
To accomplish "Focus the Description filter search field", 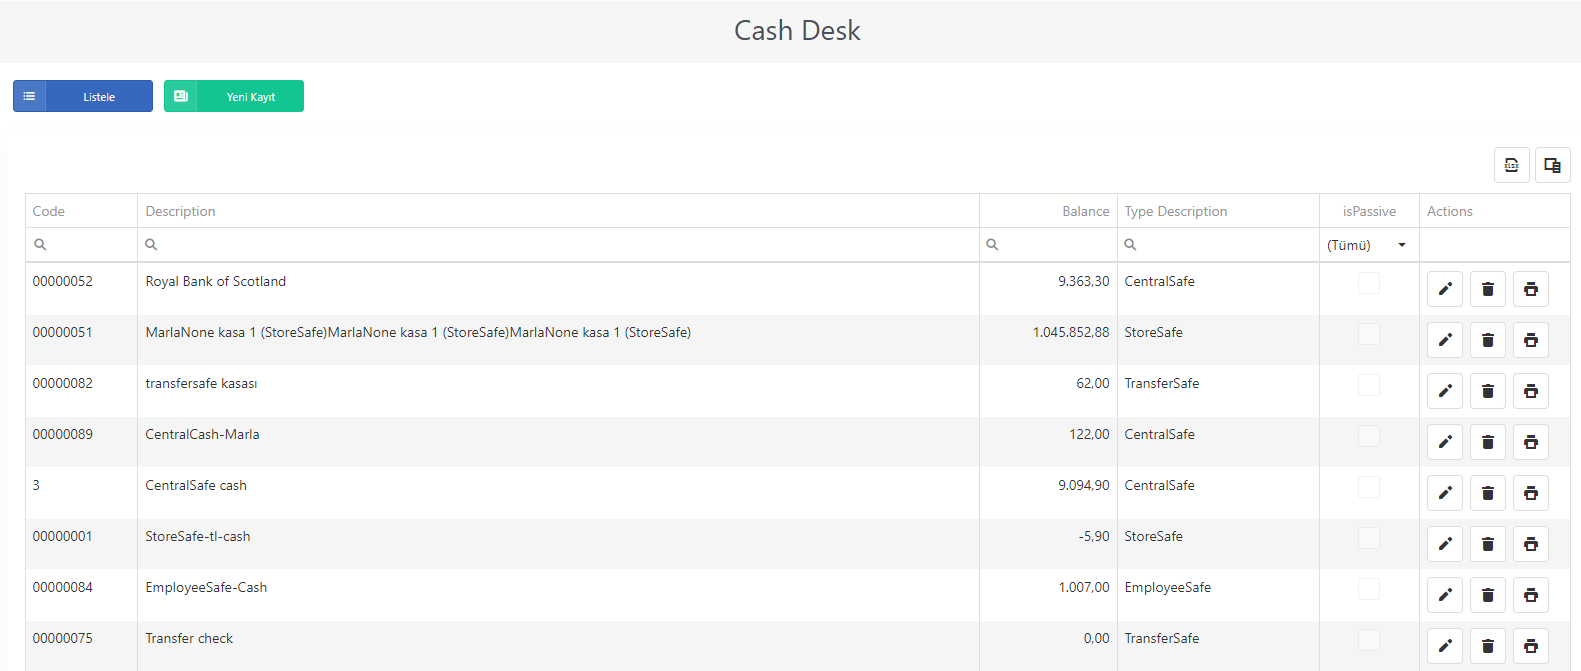I will 558,245.
